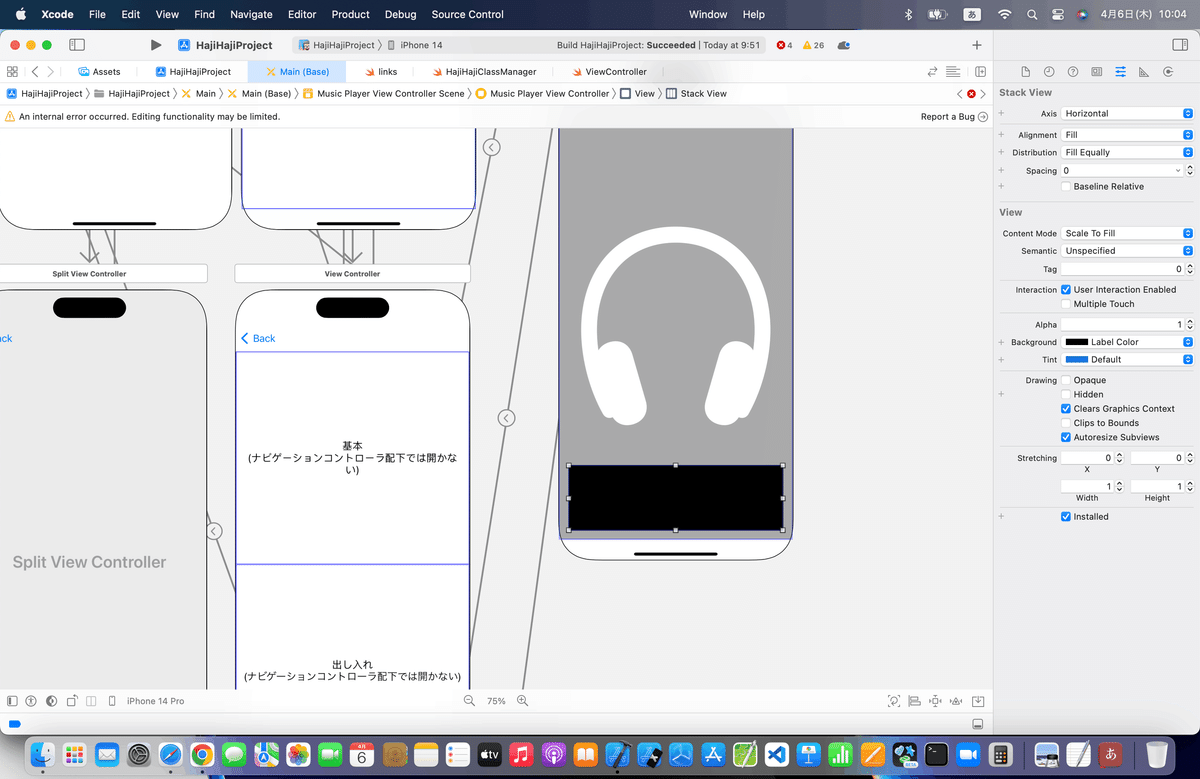Switch to the HajiHajiClassManager tab
The image size is (1200, 779).
pos(483,72)
